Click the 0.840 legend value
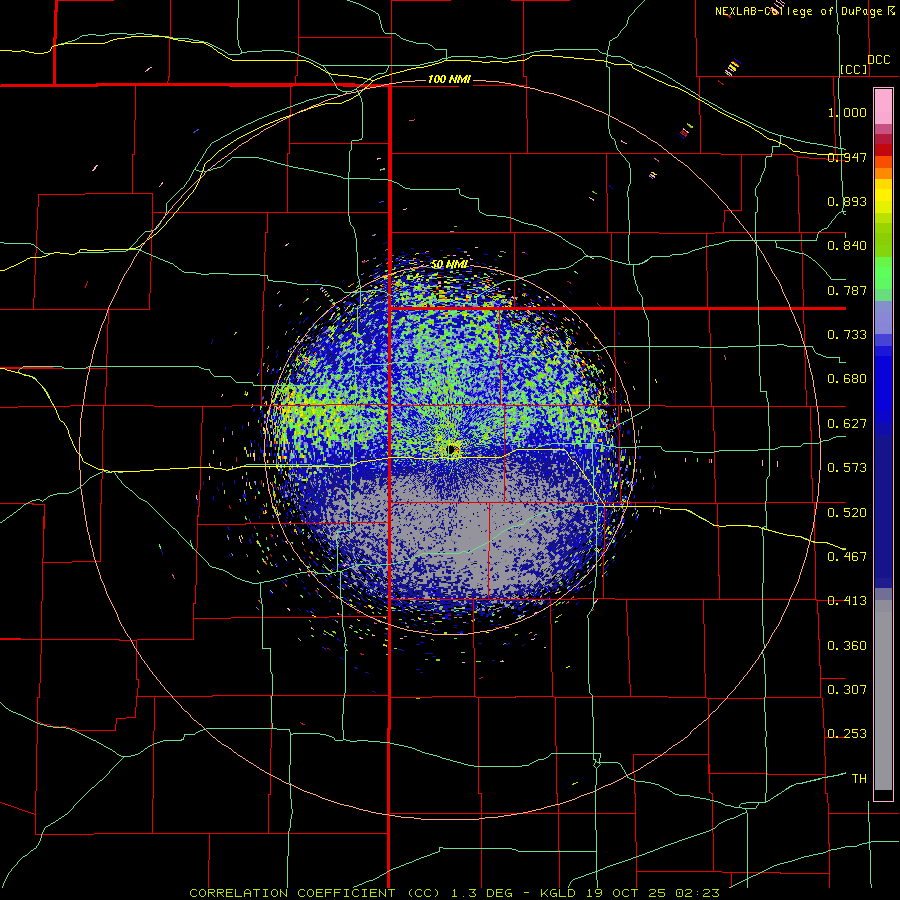This screenshot has width=900, height=900. click(847, 246)
